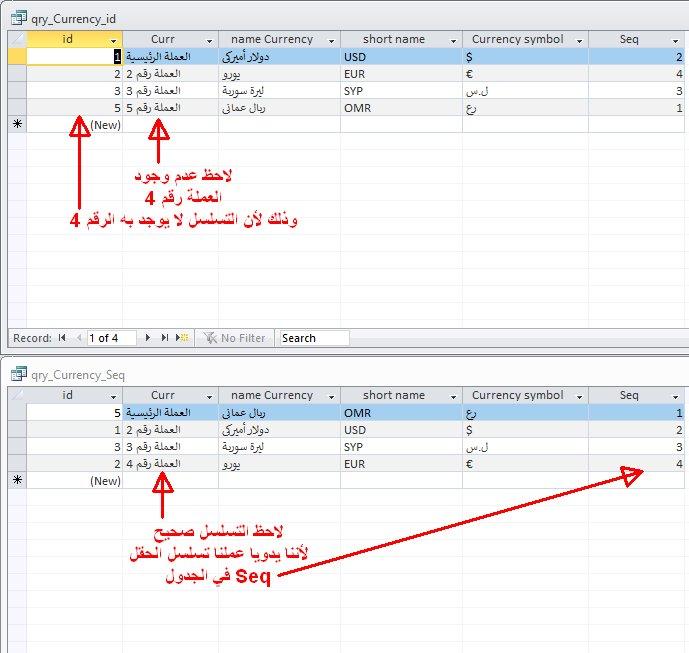This screenshot has height=653, width=689.
Task: Go to first record in navigation bar
Action: pyautogui.click(x=62, y=338)
